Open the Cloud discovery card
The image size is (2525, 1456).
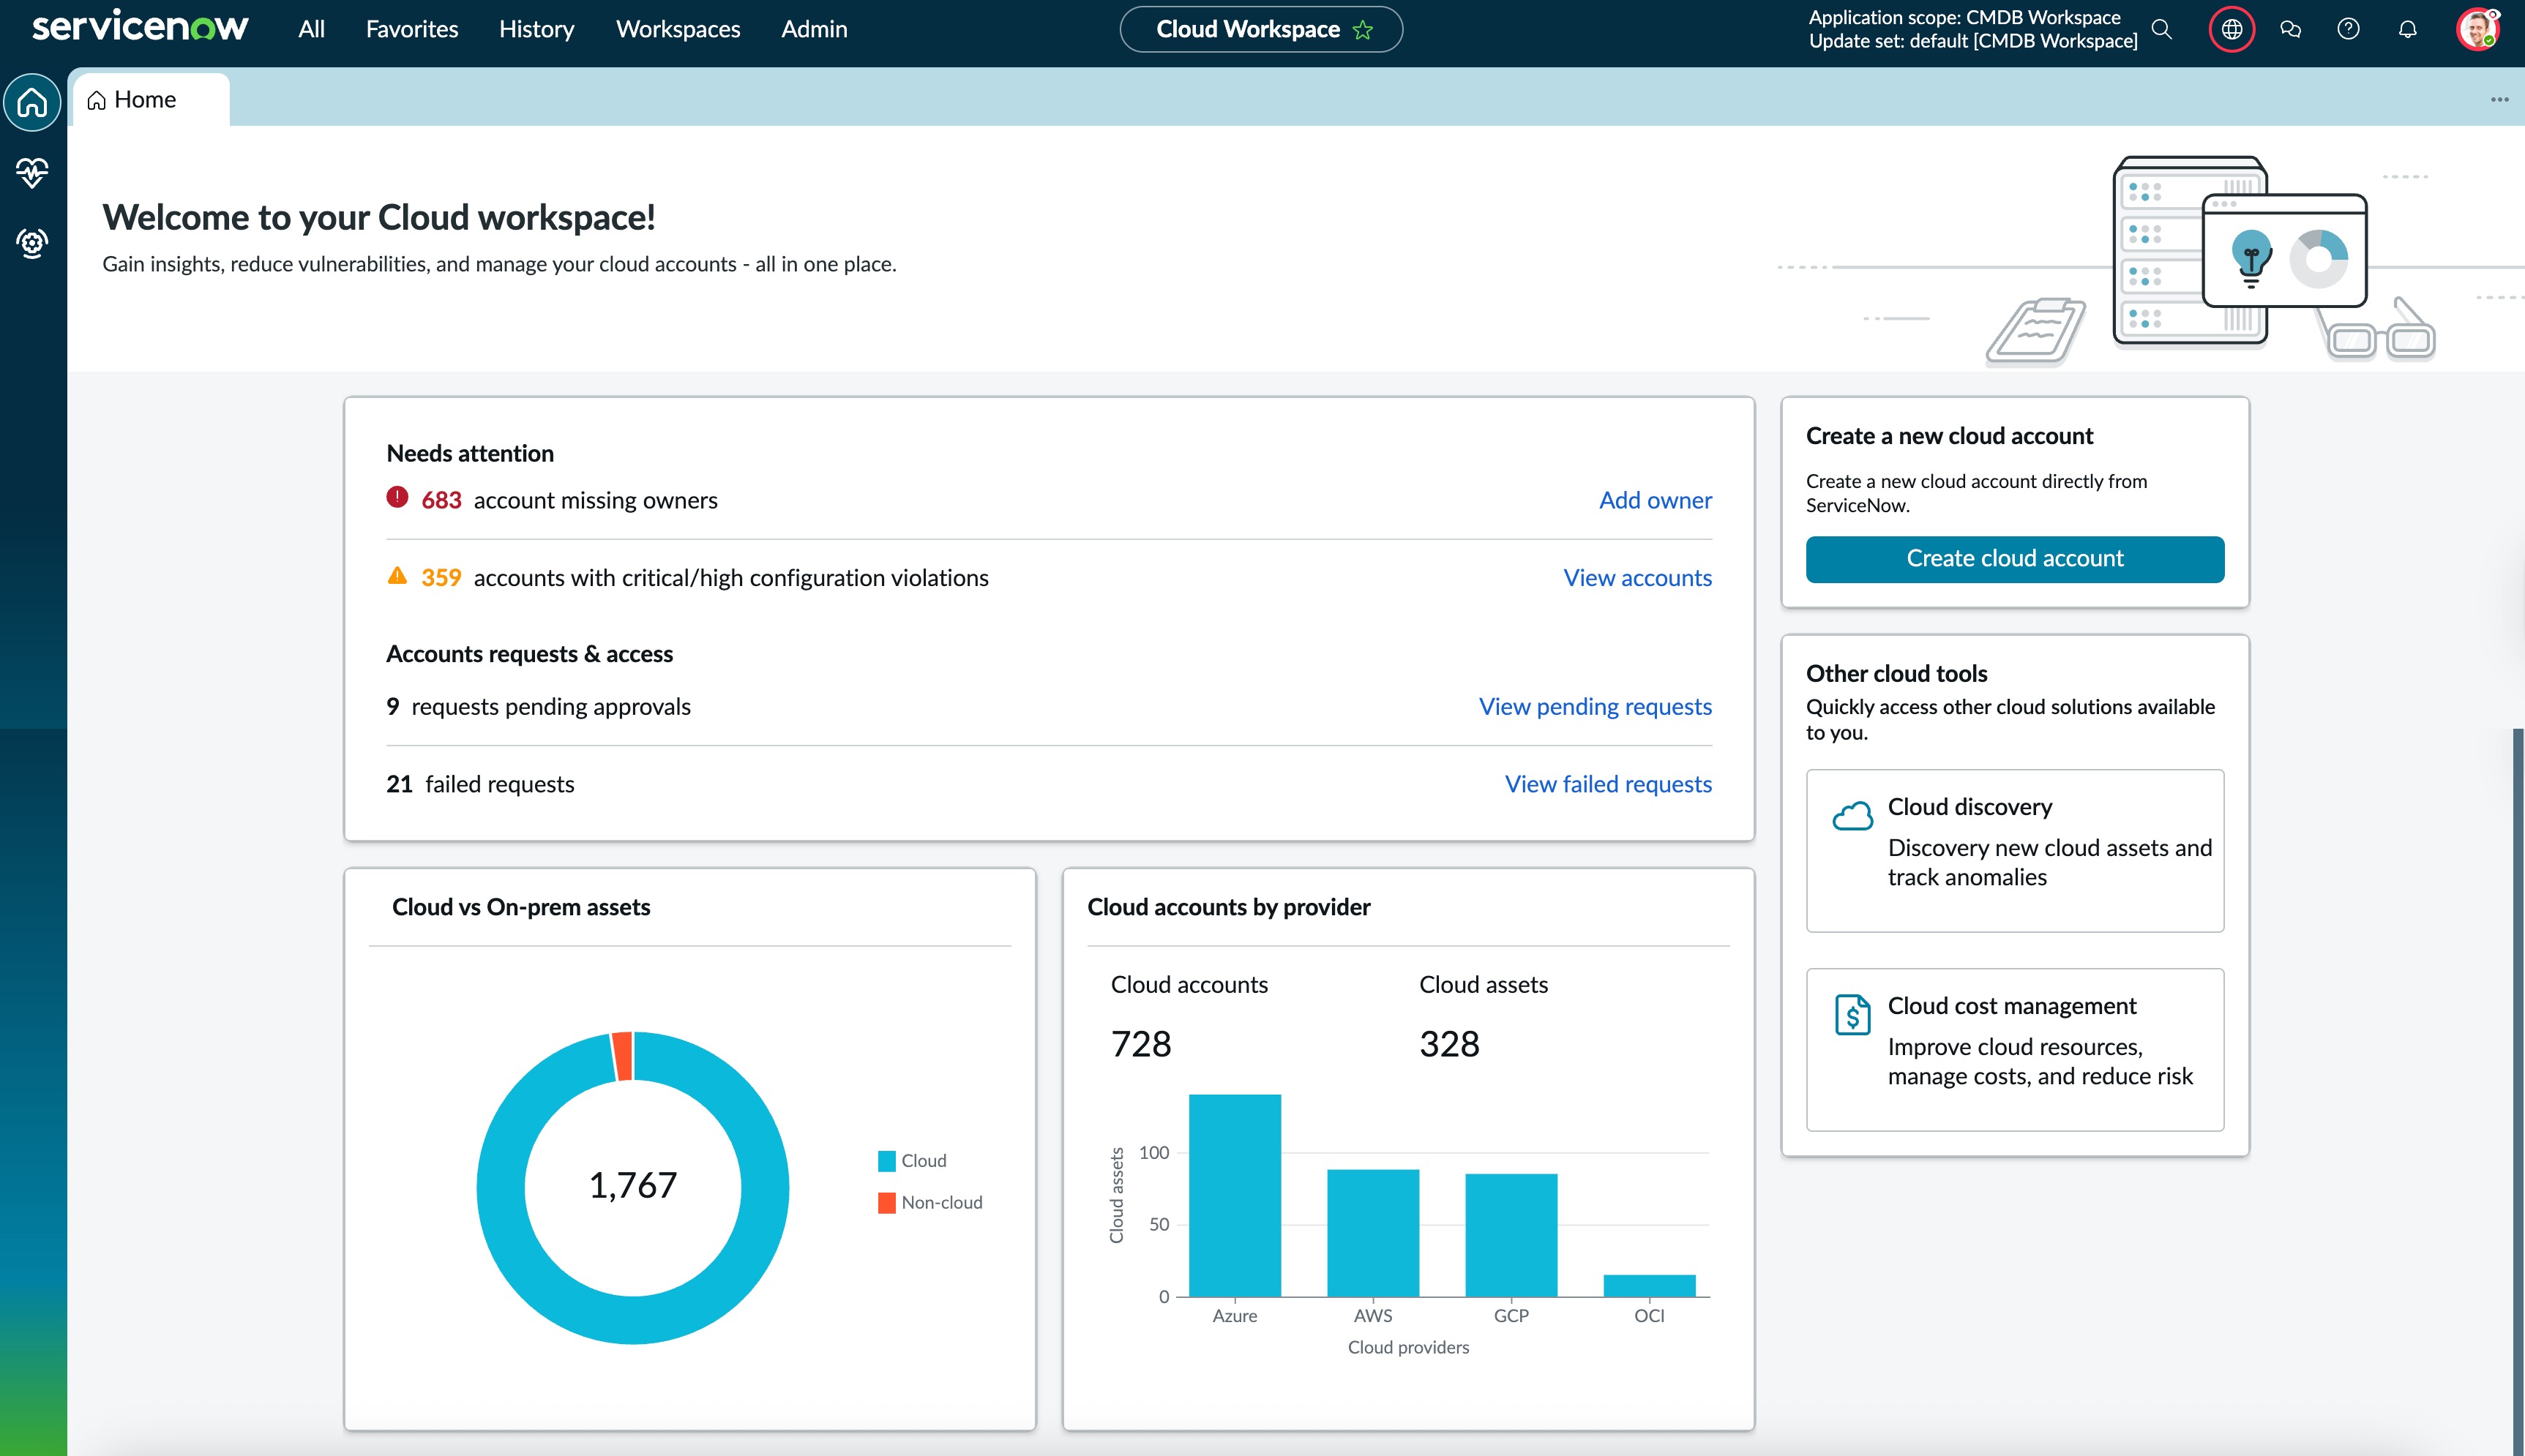coord(2014,850)
